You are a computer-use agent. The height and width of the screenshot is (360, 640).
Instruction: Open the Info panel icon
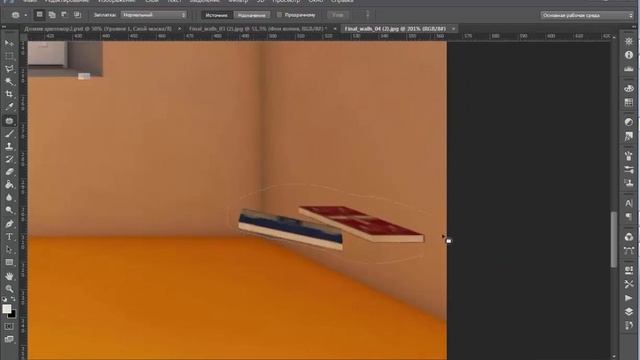point(629,55)
